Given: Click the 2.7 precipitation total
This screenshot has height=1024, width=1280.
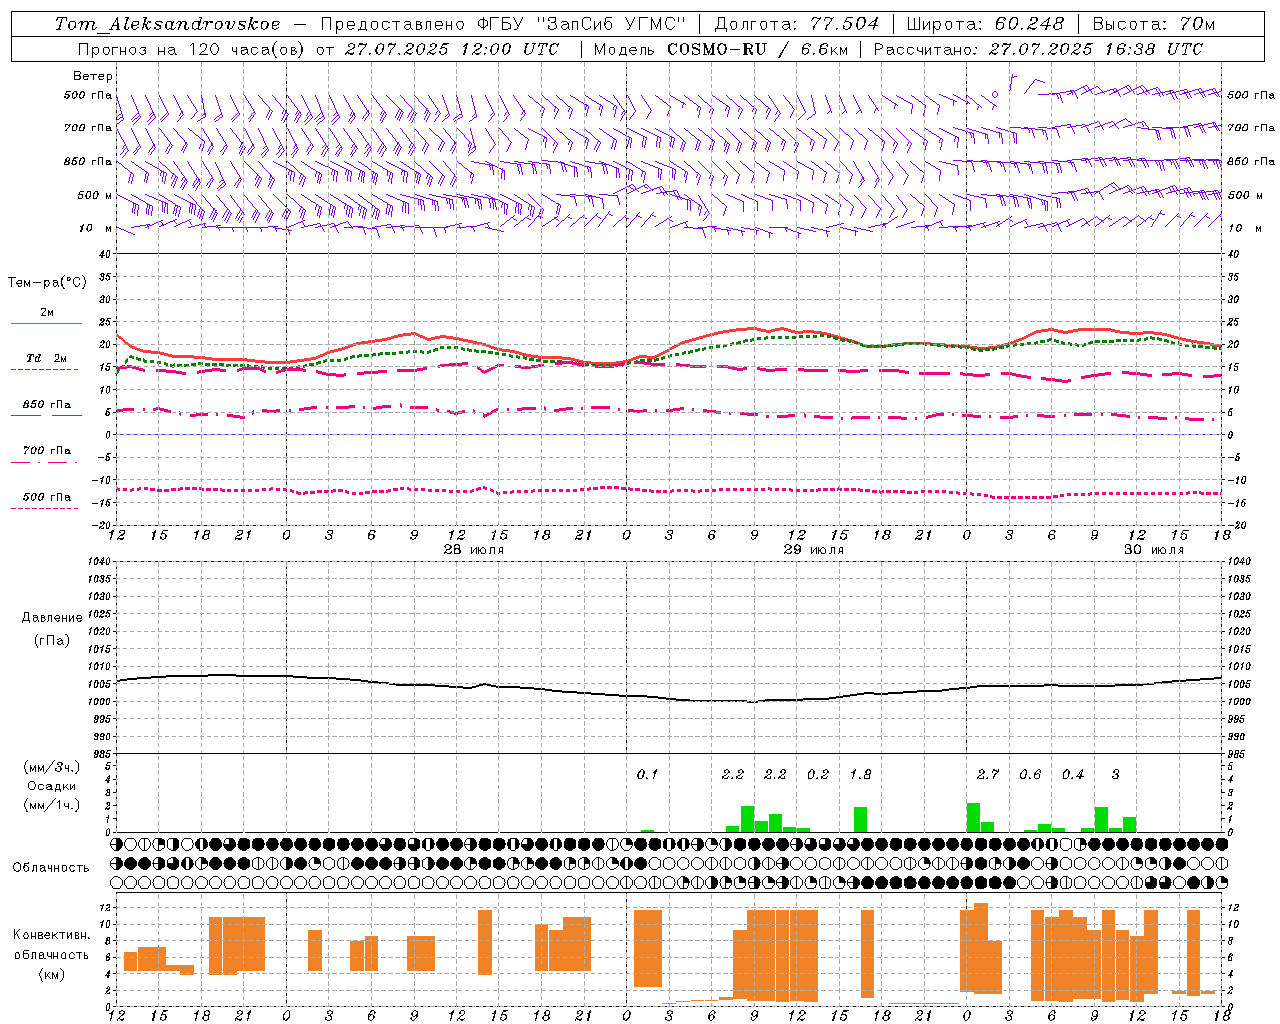Looking at the screenshot, I should [988, 774].
